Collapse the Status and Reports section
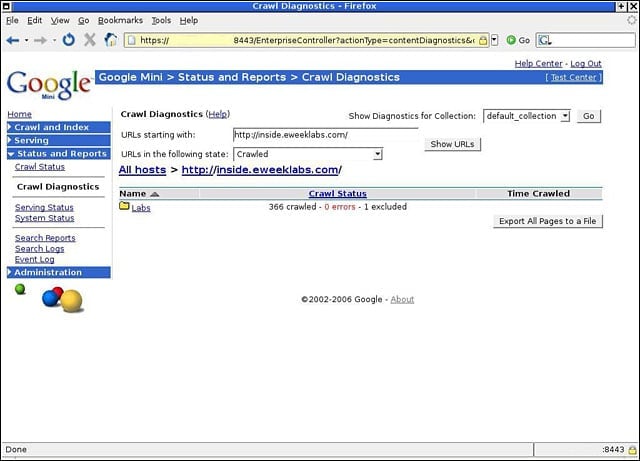640x461 pixels. pos(59,154)
